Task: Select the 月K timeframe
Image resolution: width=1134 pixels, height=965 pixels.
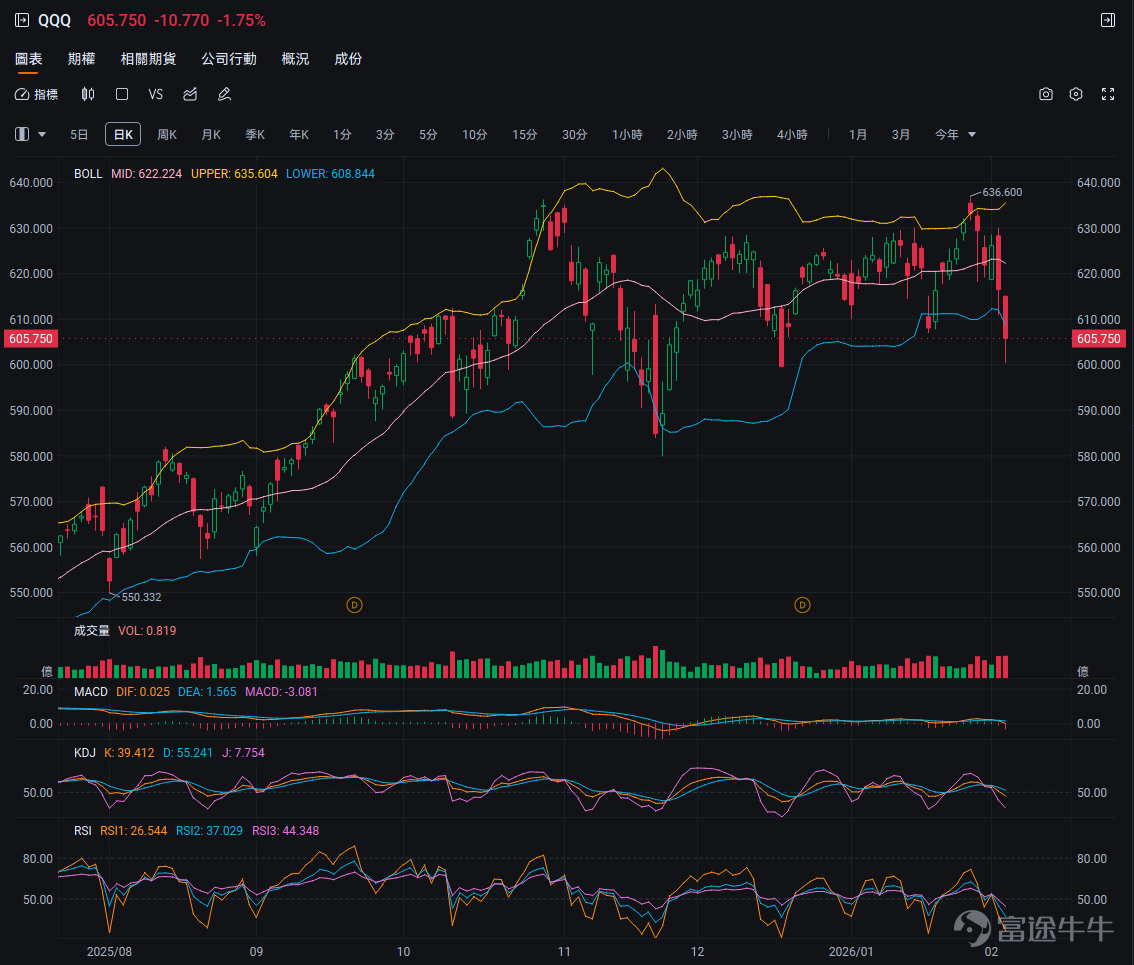Action: coord(211,135)
